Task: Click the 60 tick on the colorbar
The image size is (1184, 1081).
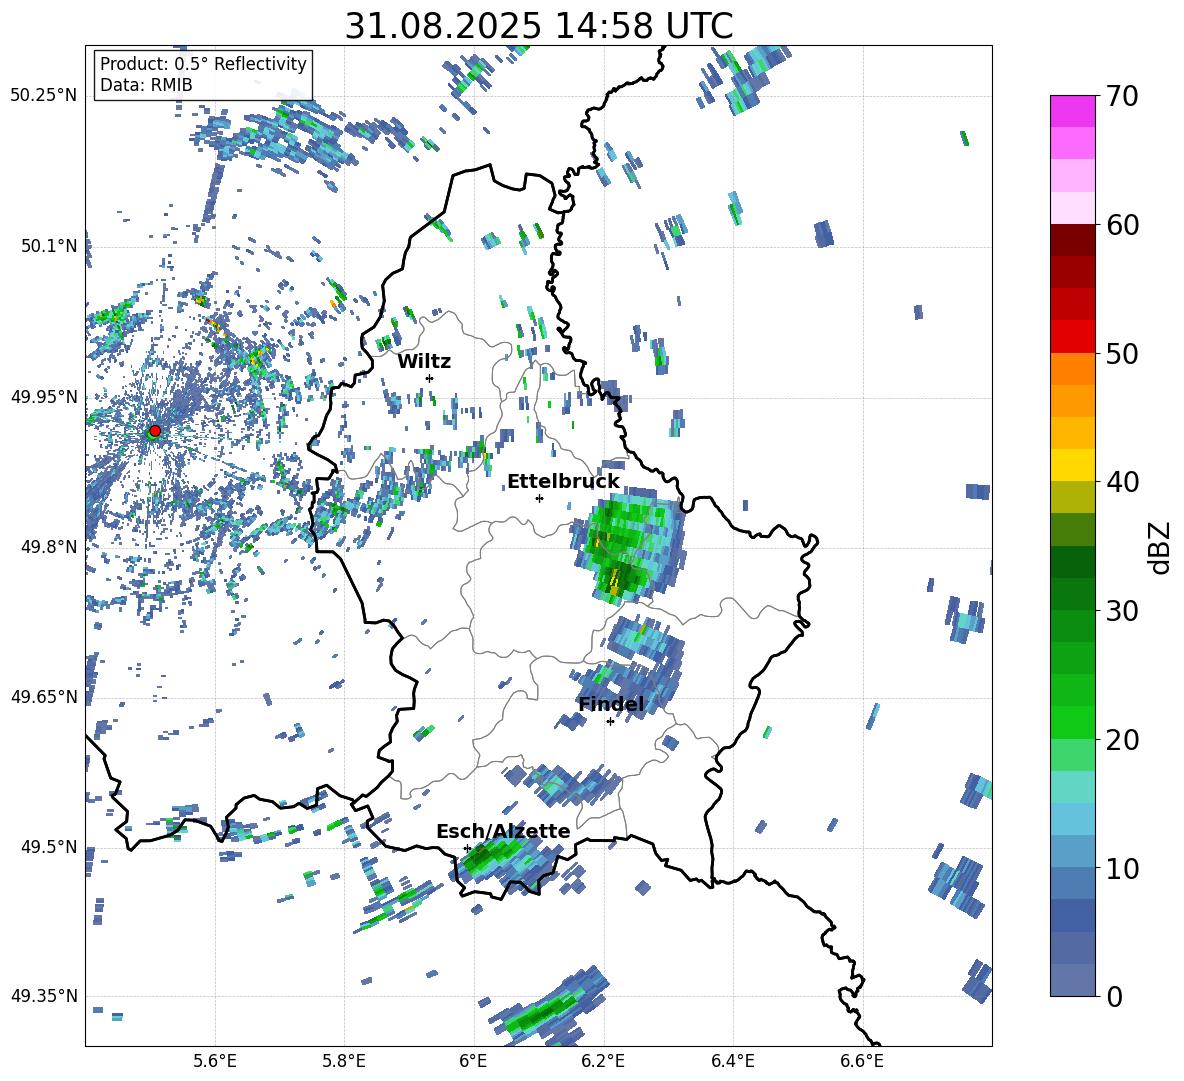Action: tap(1122, 225)
